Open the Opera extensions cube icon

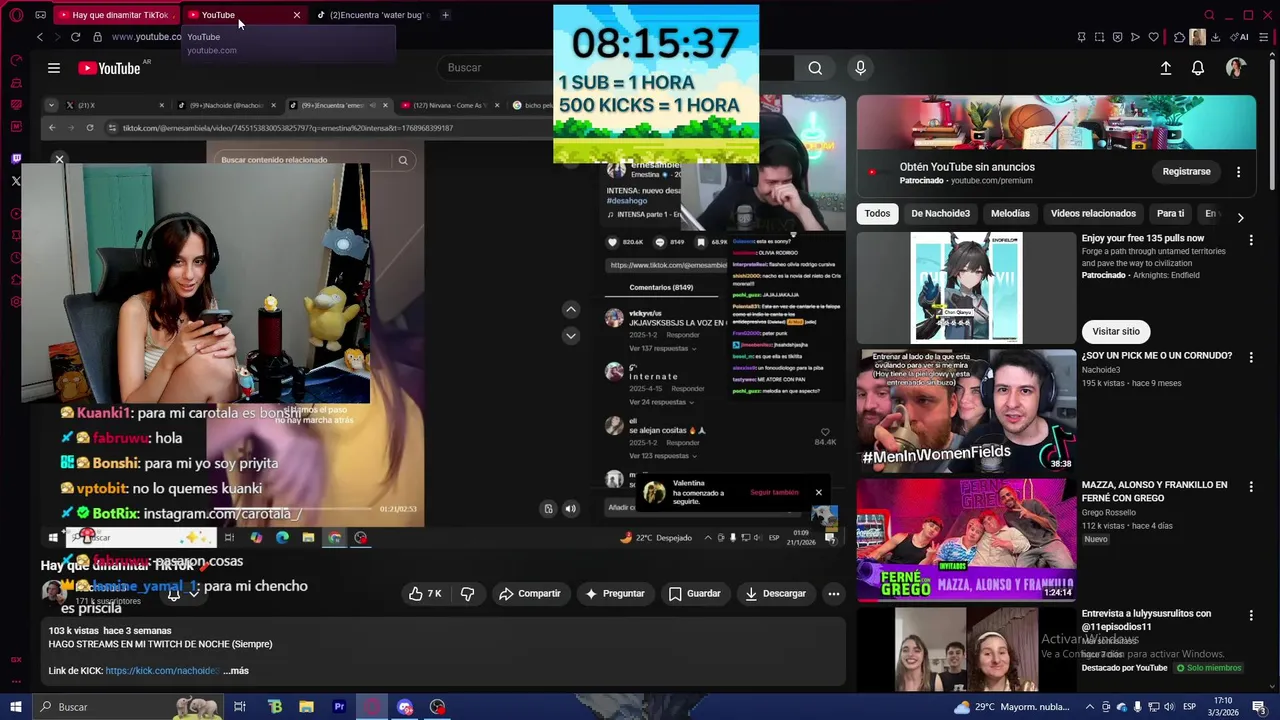click(1179, 37)
